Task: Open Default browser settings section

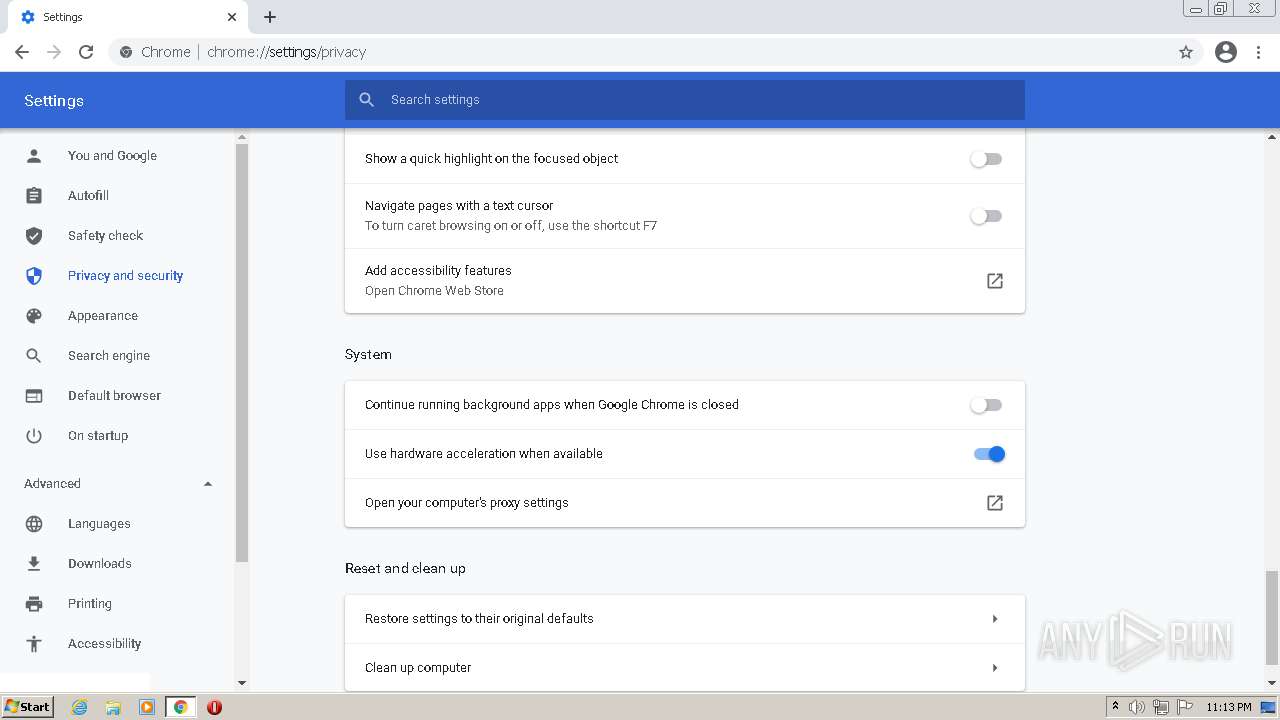Action: [114, 396]
